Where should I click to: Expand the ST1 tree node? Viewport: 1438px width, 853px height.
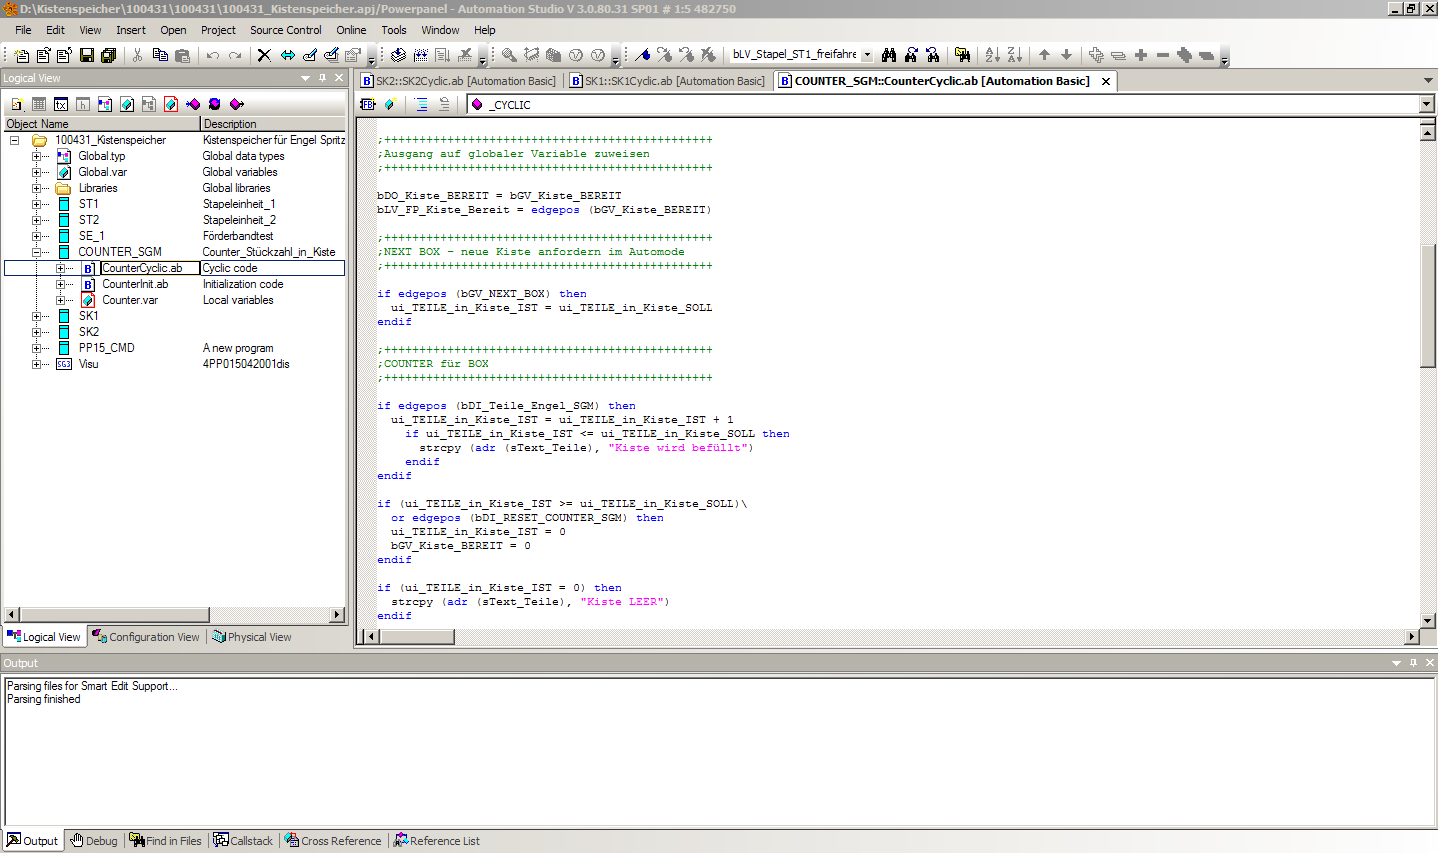[x=37, y=204]
